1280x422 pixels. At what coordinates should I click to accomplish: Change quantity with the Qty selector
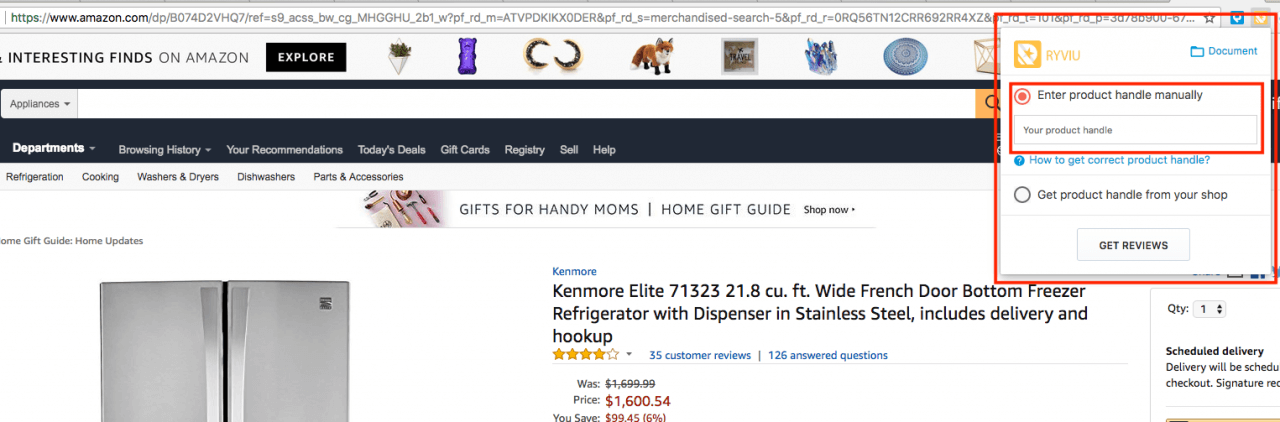1210,310
